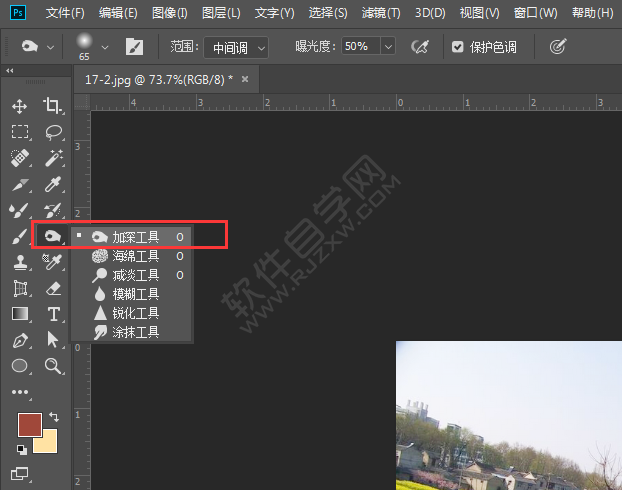This screenshot has width=622, height=490.
Task: Choose 模糊工具 from the flyout
Action: (131, 294)
